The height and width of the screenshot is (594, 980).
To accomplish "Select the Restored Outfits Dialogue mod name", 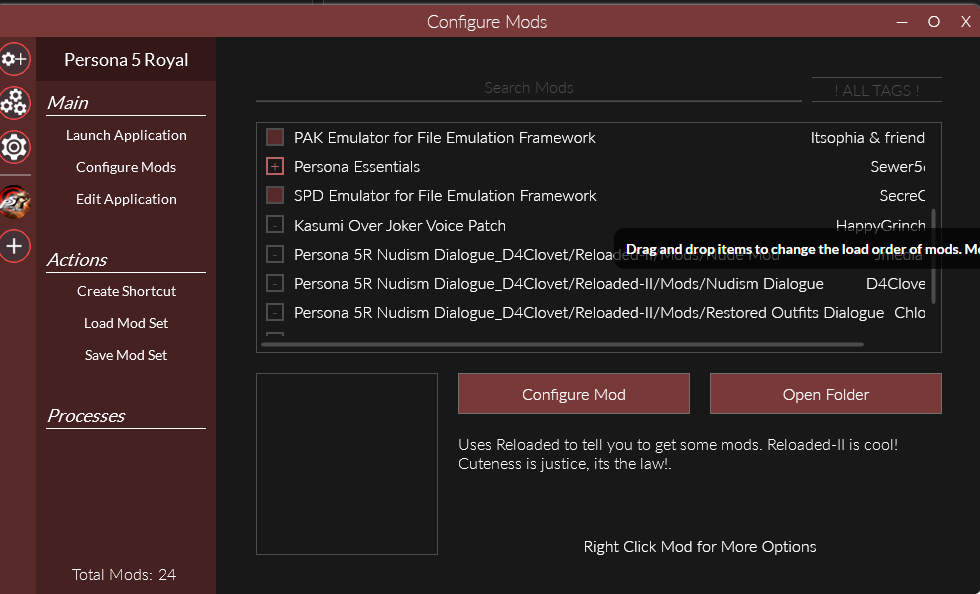I will 589,313.
